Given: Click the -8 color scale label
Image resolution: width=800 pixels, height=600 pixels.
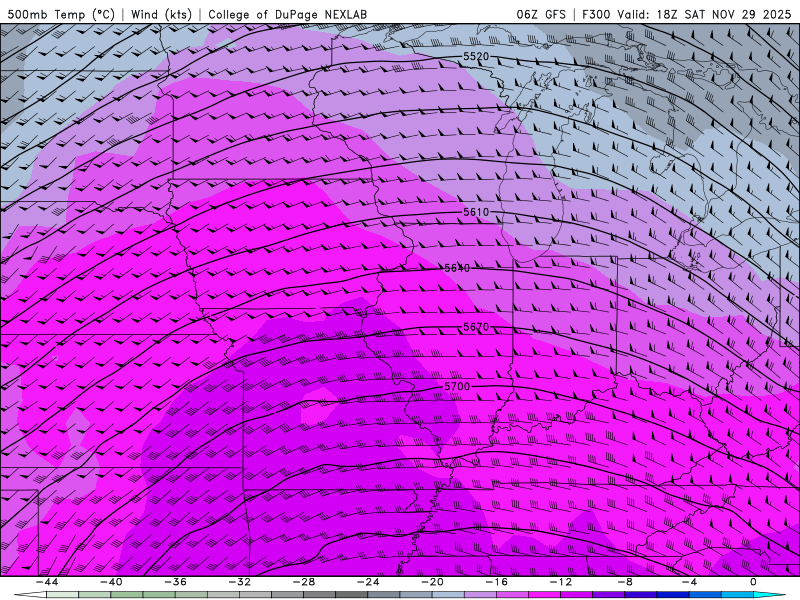Looking at the screenshot, I should tap(625, 582).
